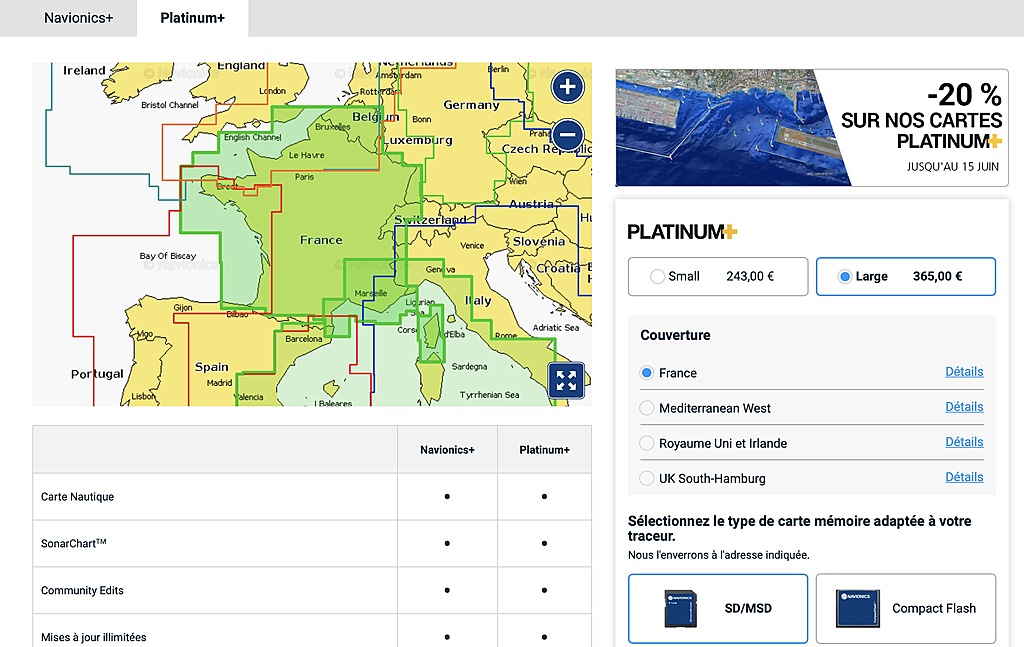Select Royaume Uni et Irlande coverage
Image resolution: width=1024 pixels, height=647 pixels.
tap(647, 443)
